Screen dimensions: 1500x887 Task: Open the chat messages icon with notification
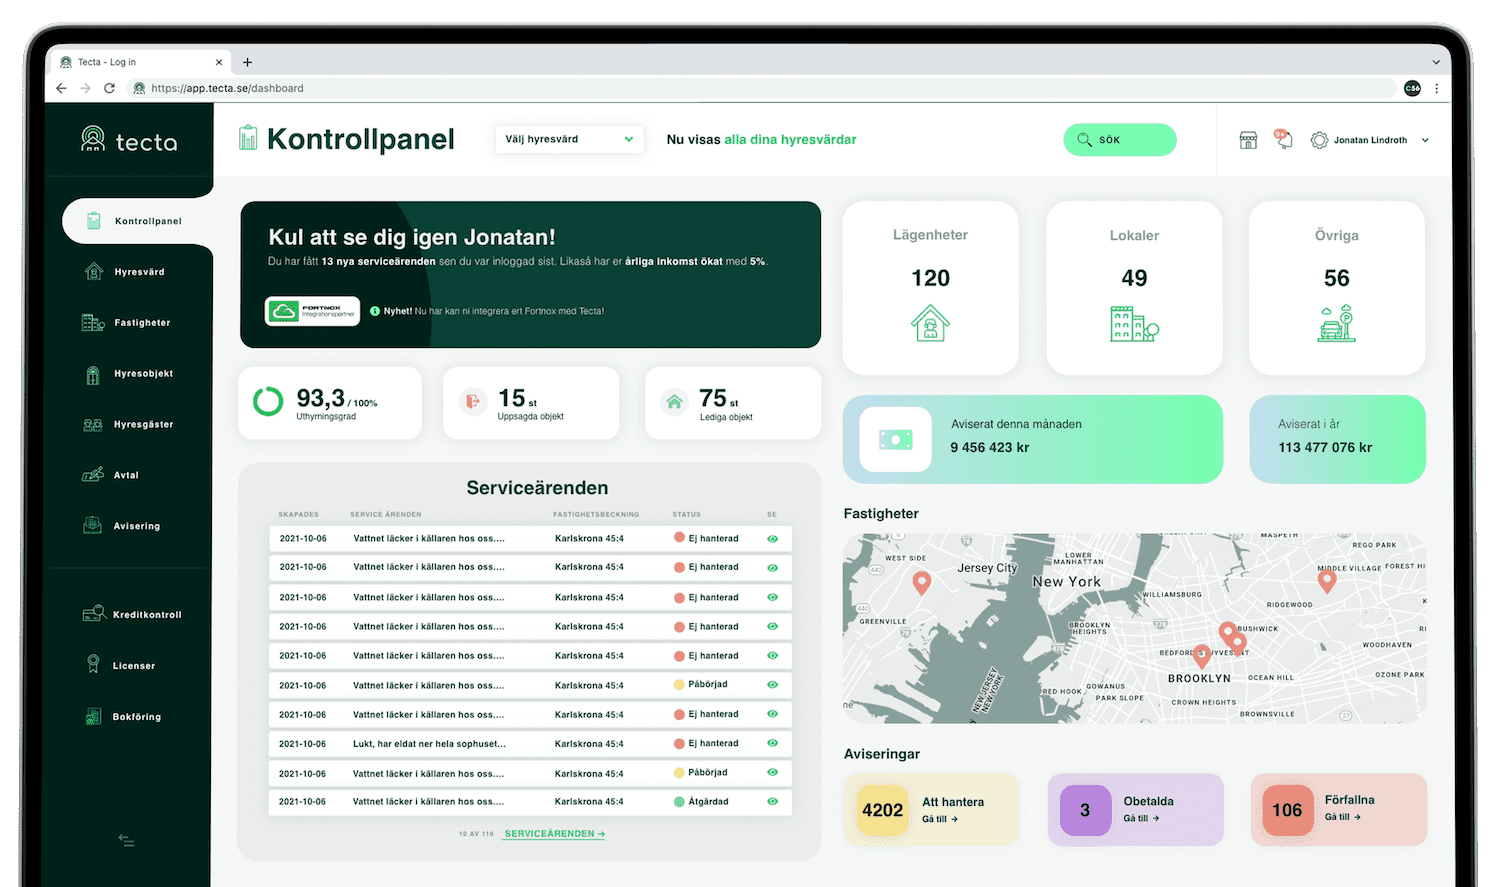pos(1283,139)
